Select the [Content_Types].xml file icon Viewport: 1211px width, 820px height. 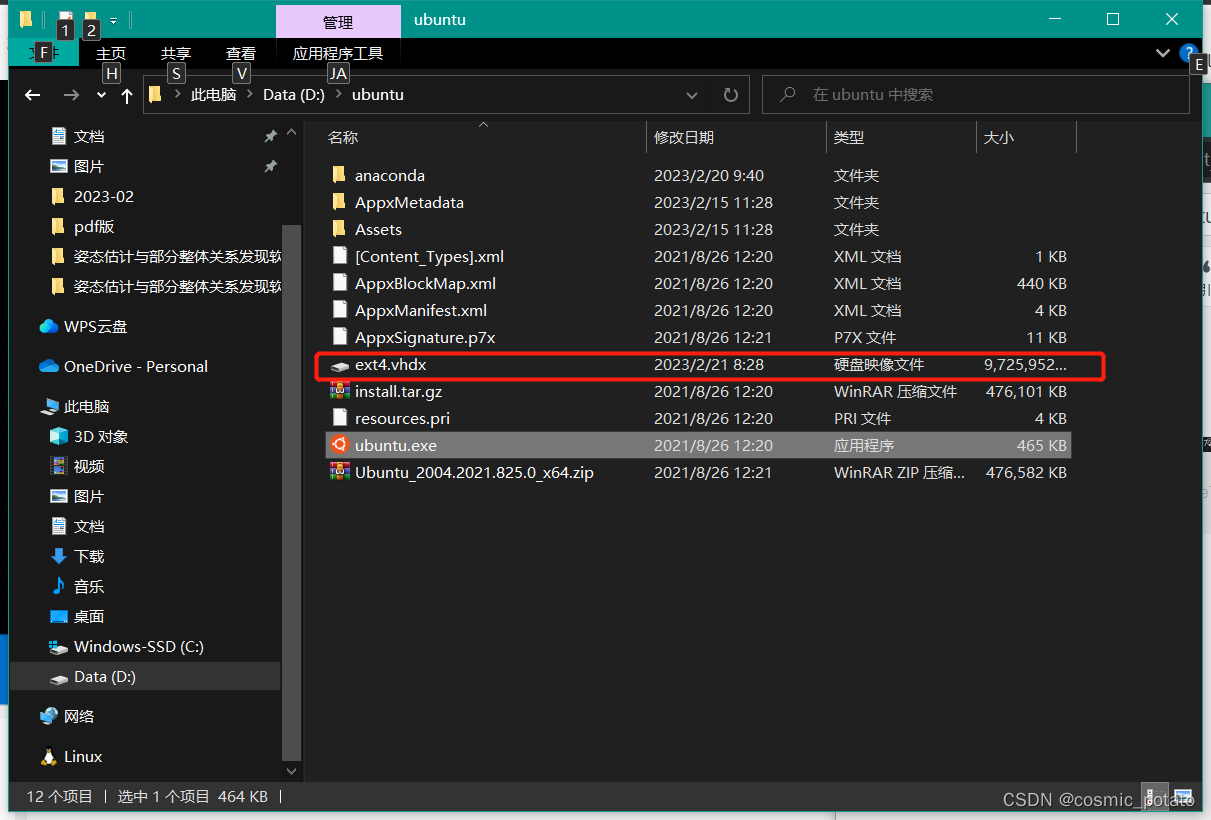[339, 256]
